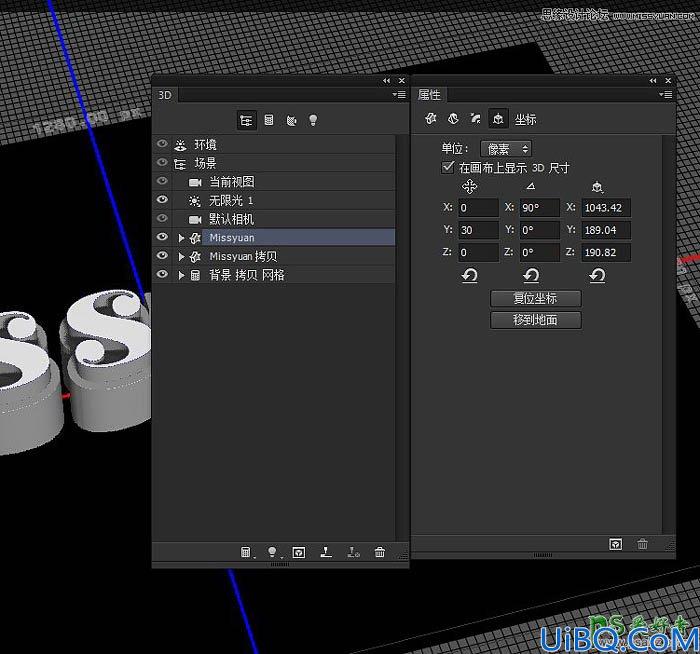Screen dimensions: 700x654
Task: Click the scale Z field showing 190.82
Action: click(x=606, y=252)
